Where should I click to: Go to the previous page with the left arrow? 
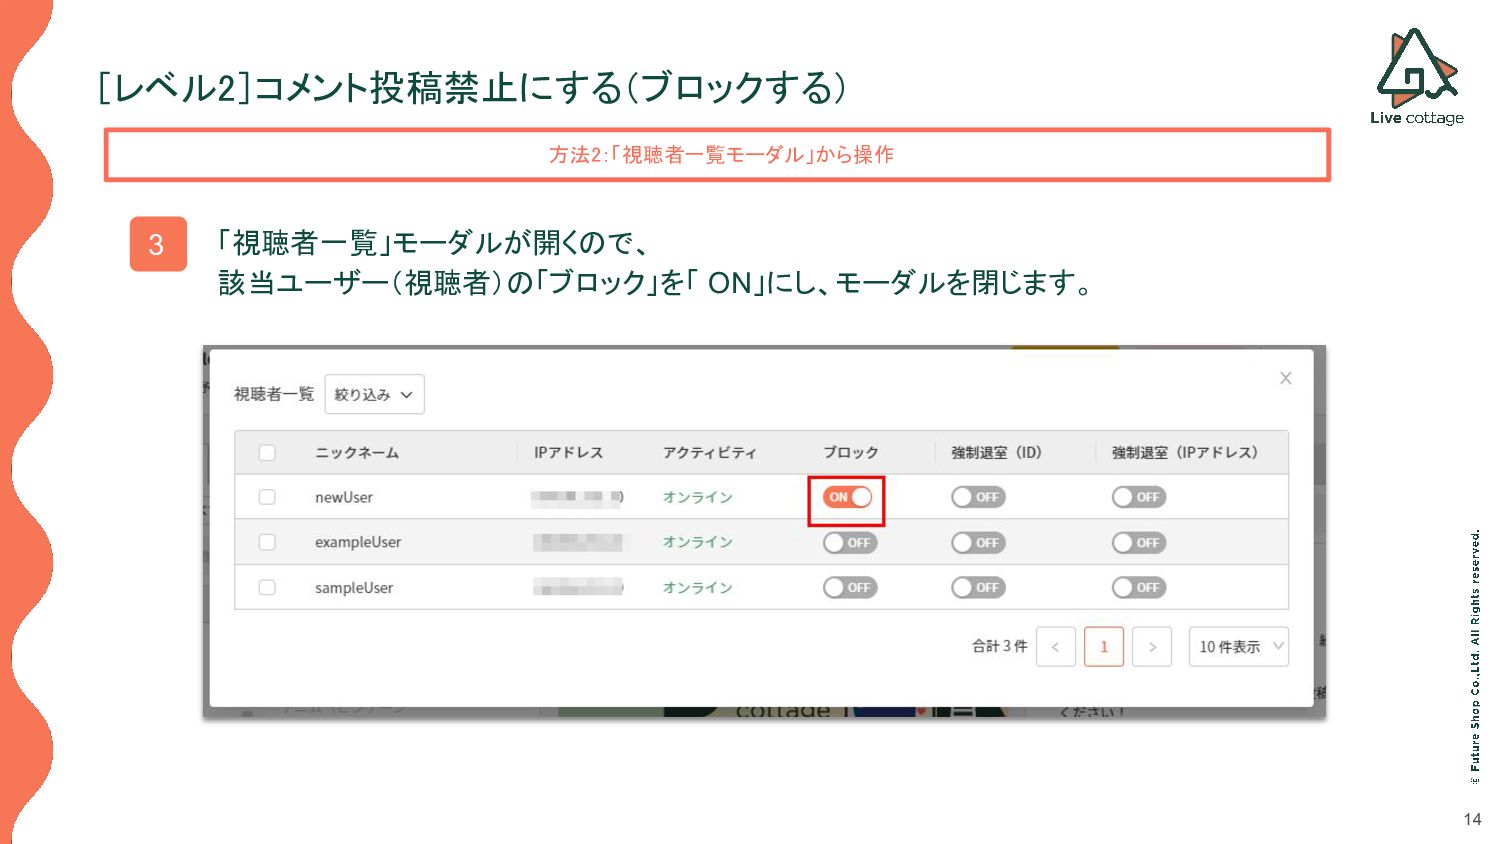click(1056, 647)
